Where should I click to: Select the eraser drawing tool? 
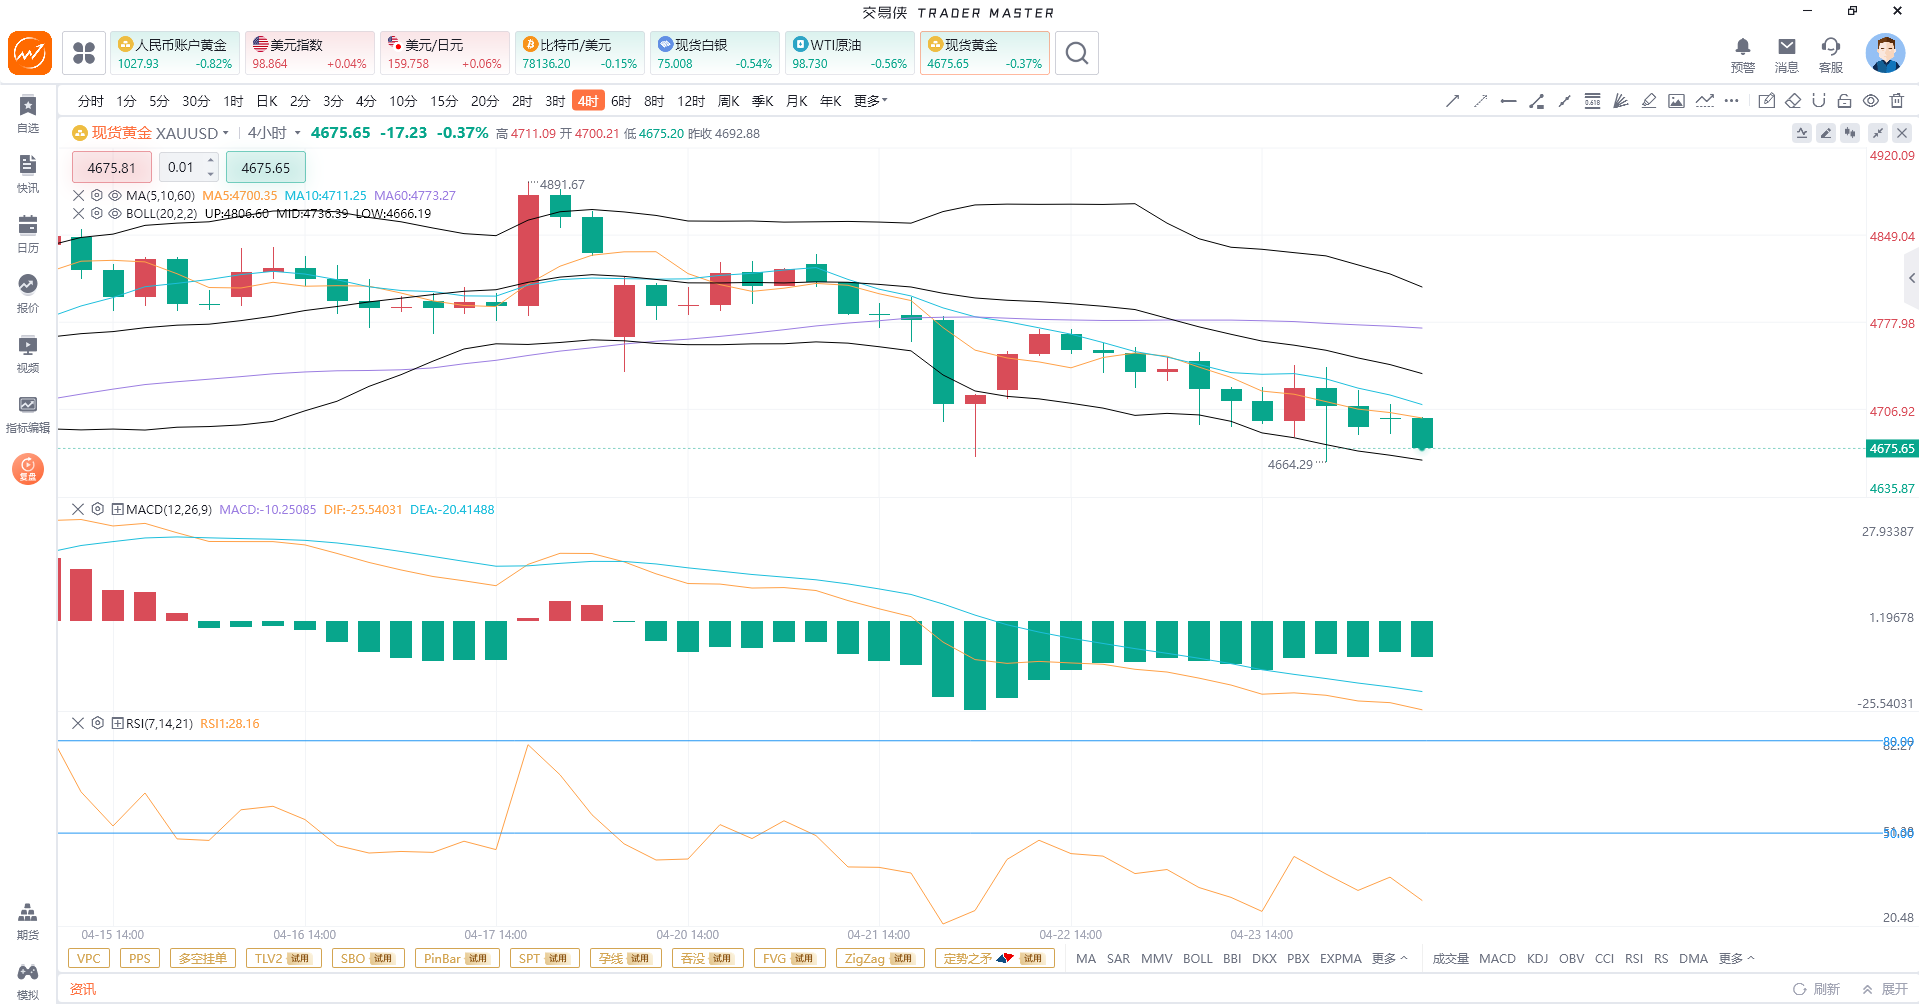tap(1793, 101)
